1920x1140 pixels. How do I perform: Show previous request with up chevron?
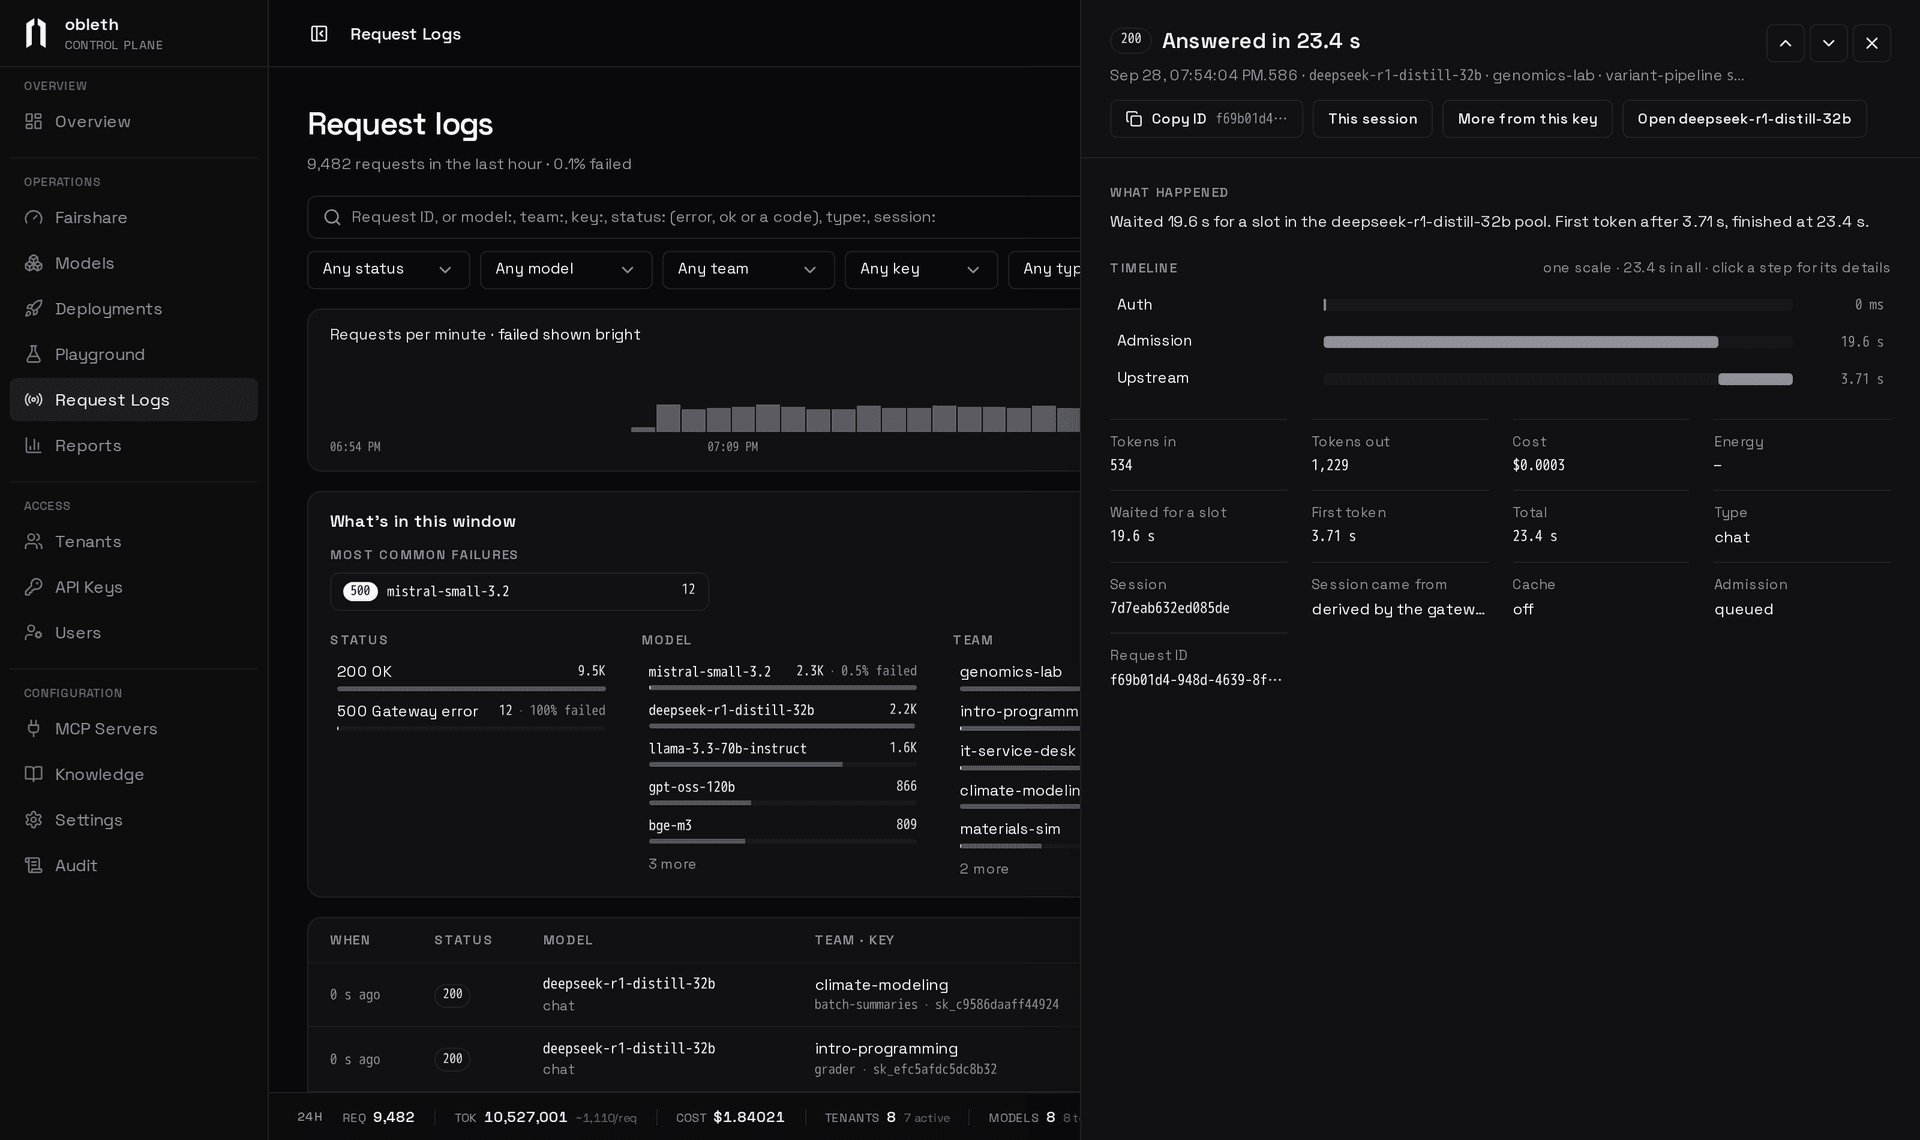[1785, 43]
